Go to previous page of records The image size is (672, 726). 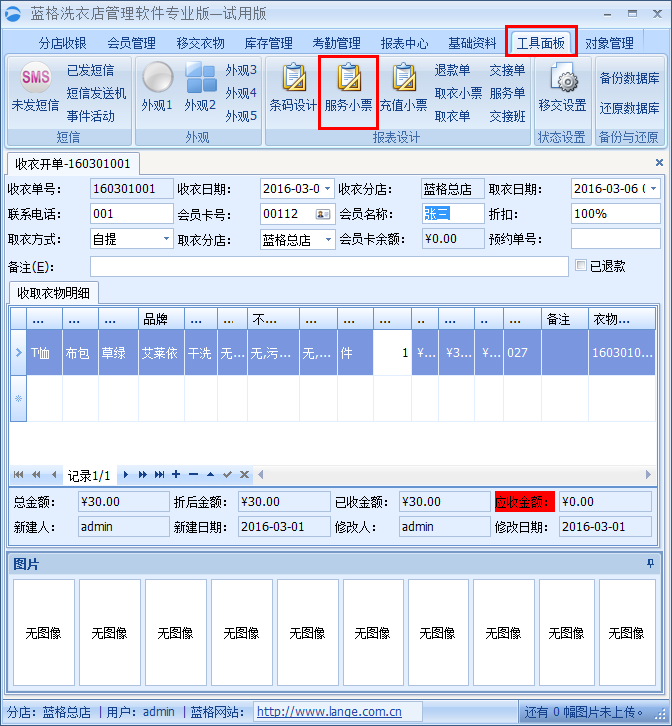(x=36, y=475)
